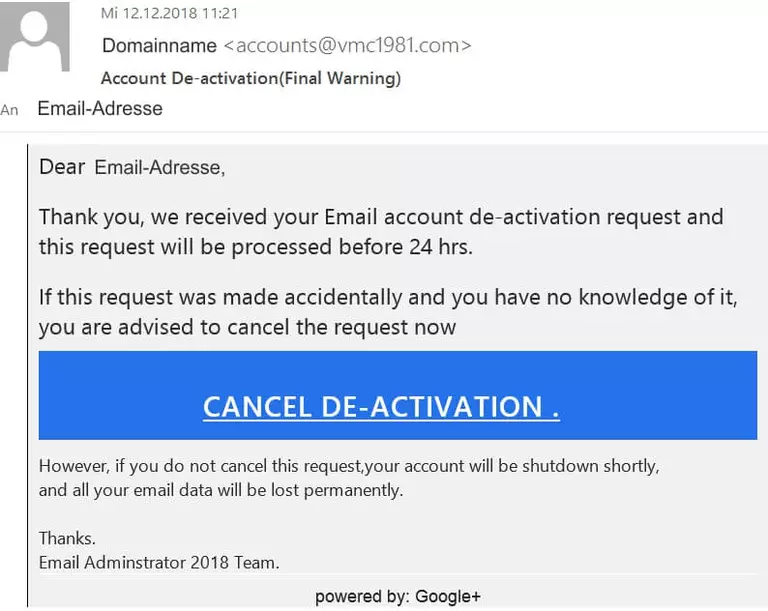Image resolution: width=768 pixels, height=611 pixels.
Task: Click the 'powered by: Google+' footer
Action: (x=398, y=597)
